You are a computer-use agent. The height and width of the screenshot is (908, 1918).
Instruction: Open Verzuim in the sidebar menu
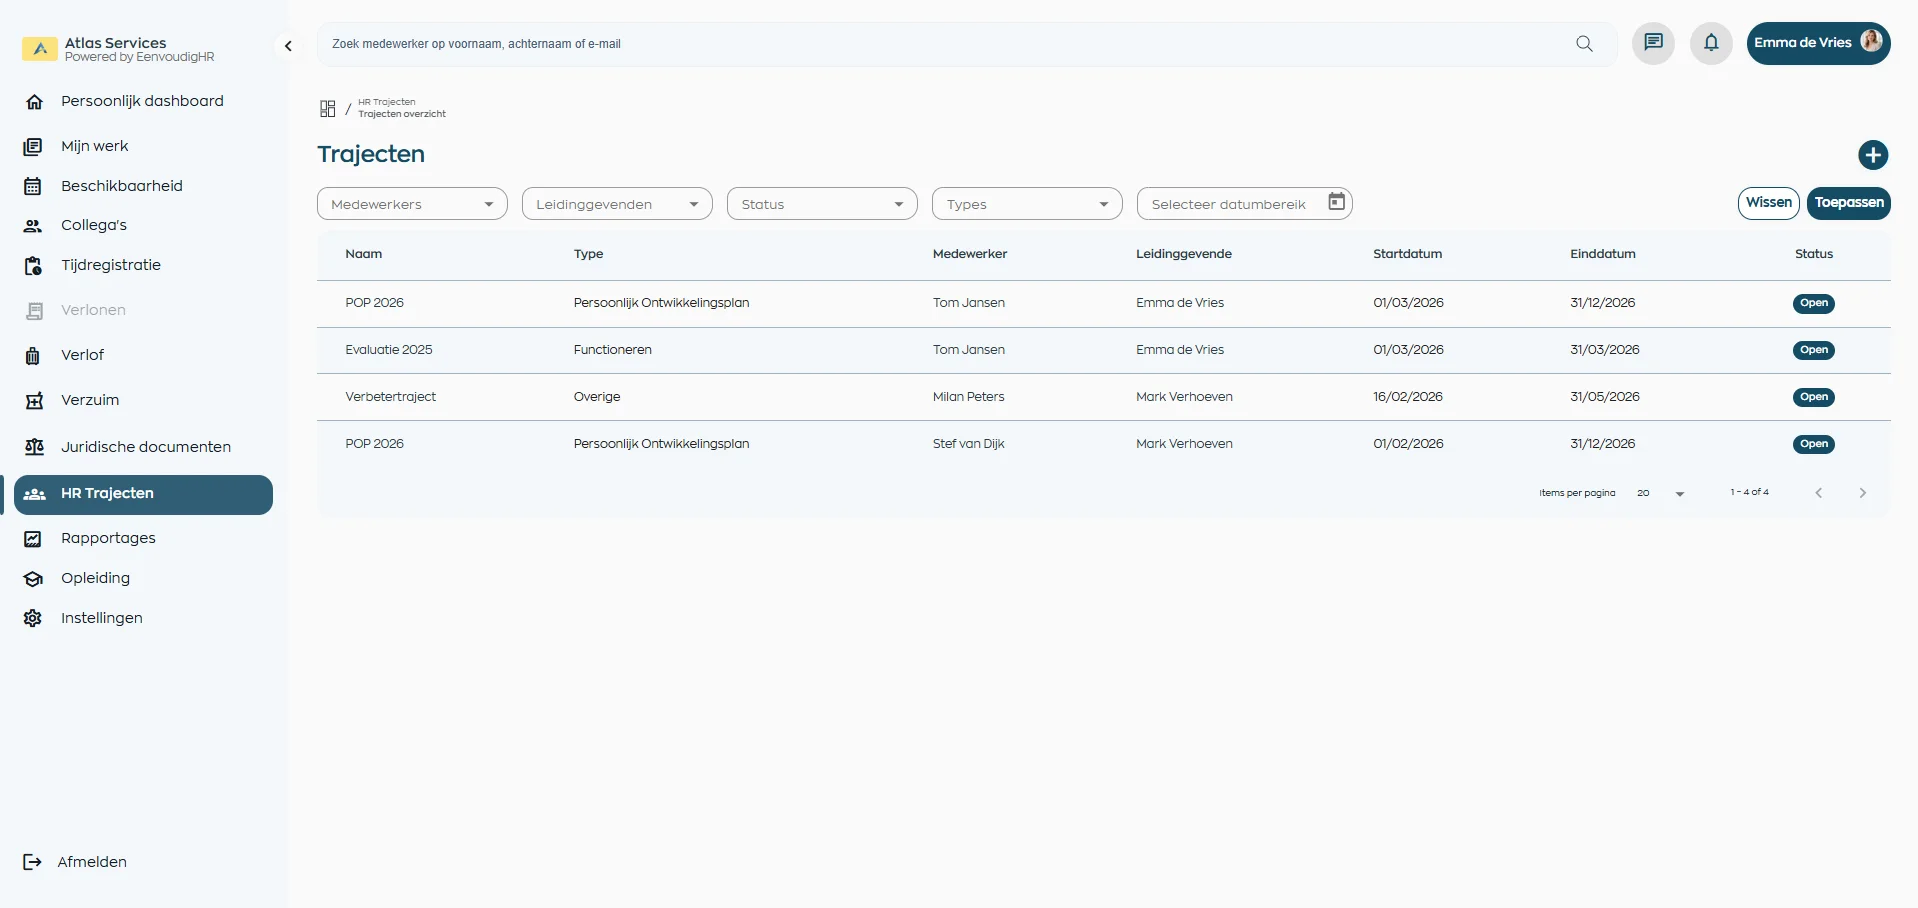point(90,400)
